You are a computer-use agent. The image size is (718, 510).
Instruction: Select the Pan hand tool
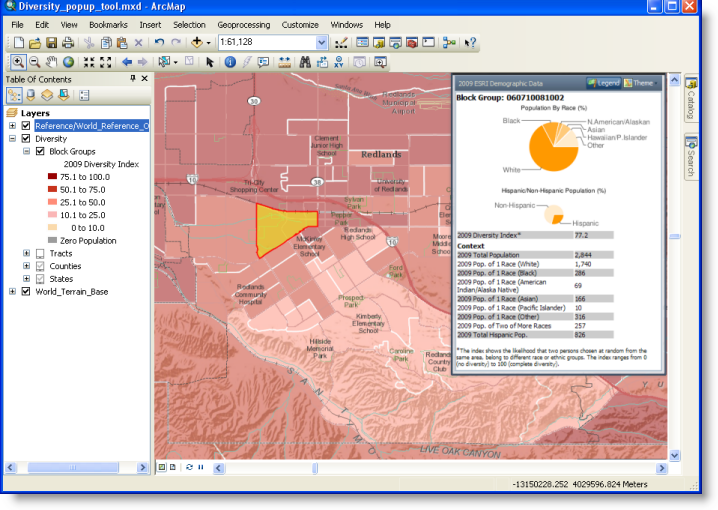[51, 62]
